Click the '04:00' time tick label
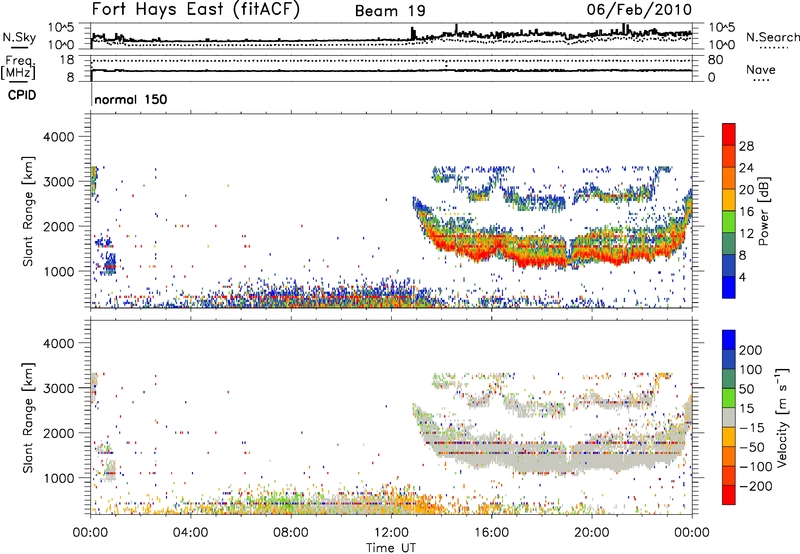Viewport: 800px width, 554px height. pyautogui.click(x=190, y=533)
